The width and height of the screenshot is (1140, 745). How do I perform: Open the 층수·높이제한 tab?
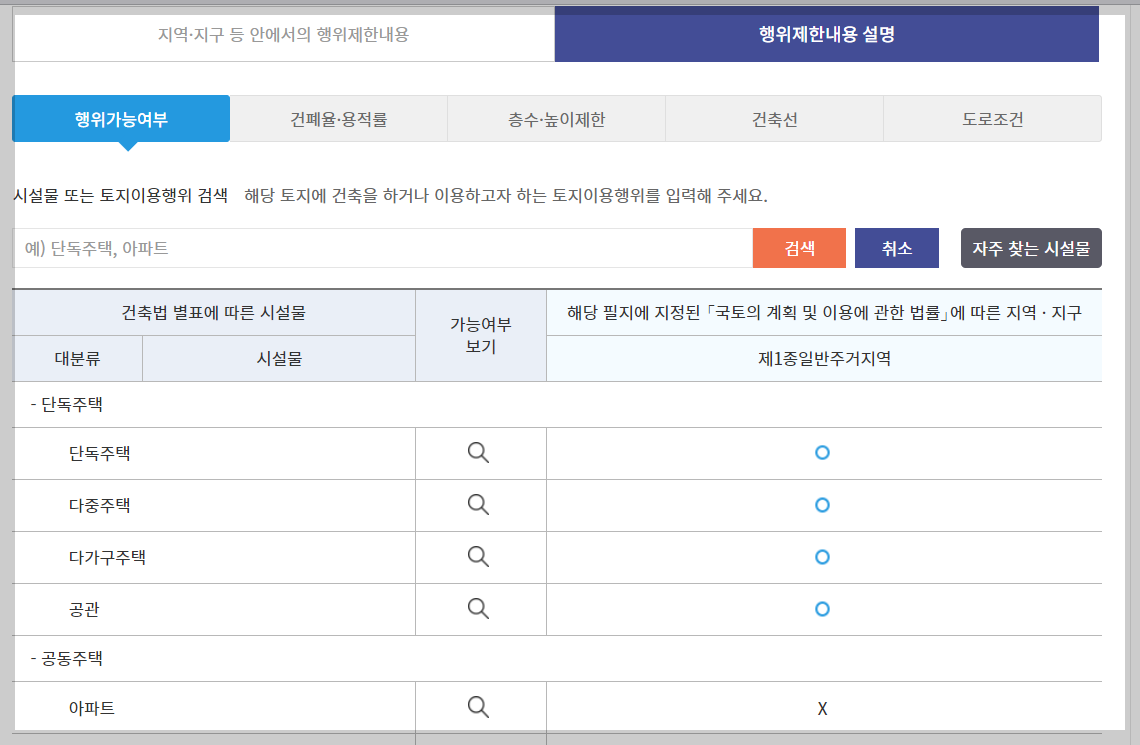[x=556, y=118]
